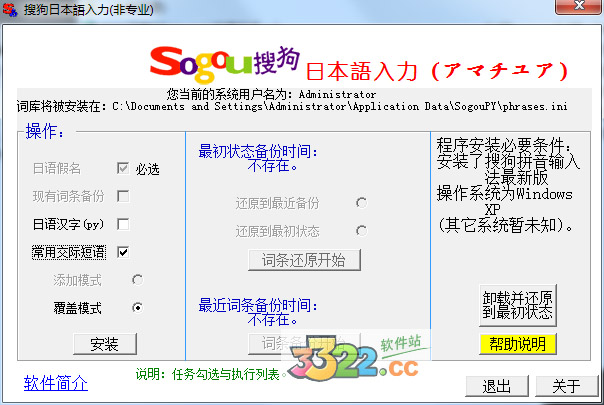Select the 添加模式 radio button
Image resolution: width=604 pixels, height=405 pixels.
point(137,280)
